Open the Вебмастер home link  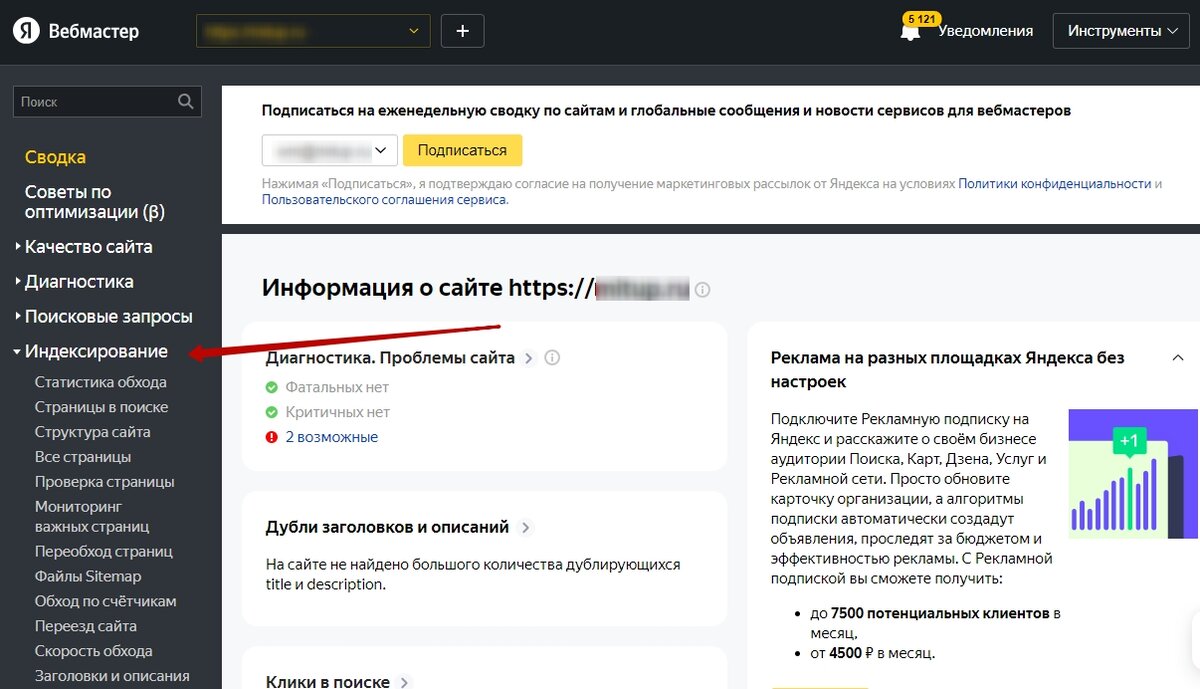93,31
